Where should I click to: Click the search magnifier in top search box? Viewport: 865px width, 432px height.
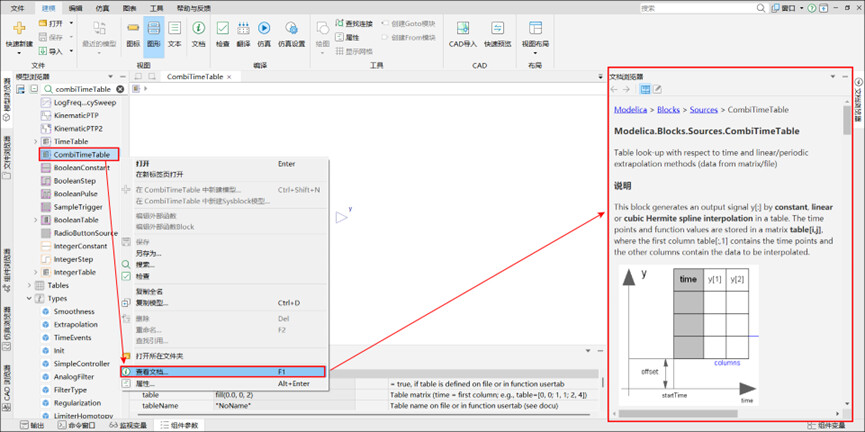pos(760,8)
